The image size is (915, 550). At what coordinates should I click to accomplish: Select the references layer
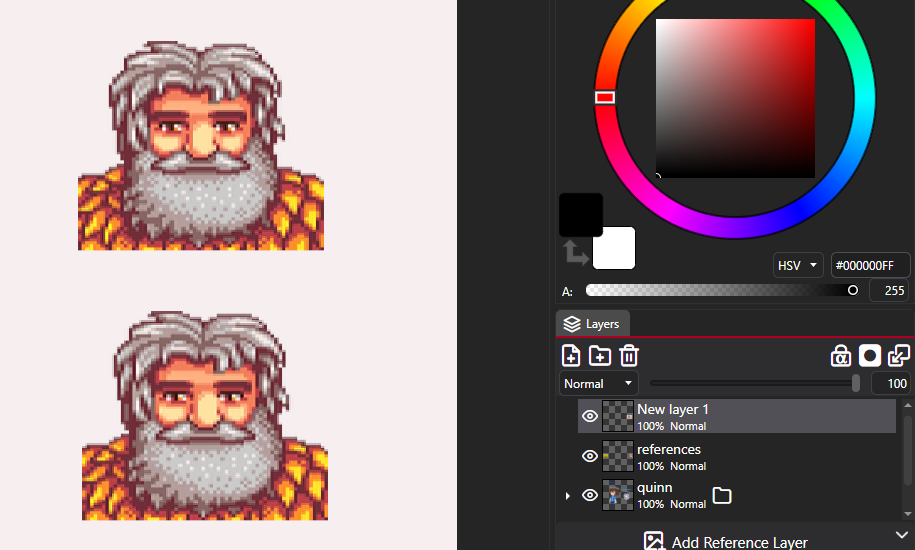click(736, 456)
